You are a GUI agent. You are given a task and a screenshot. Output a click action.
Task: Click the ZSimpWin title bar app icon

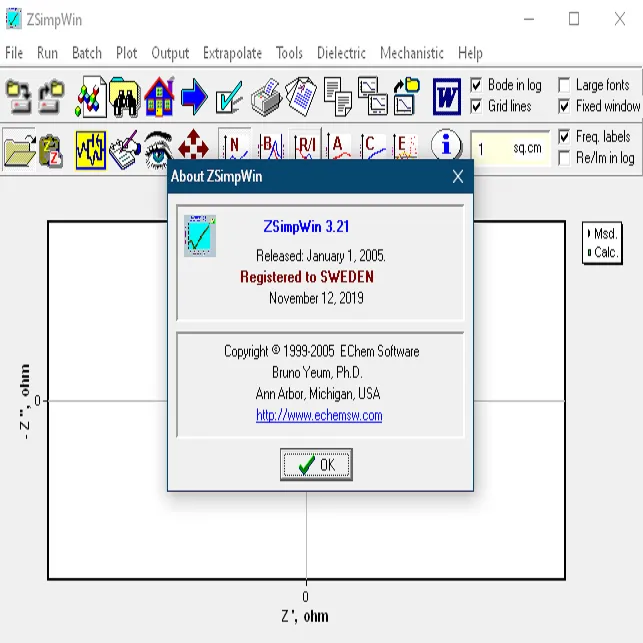pos(14,19)
